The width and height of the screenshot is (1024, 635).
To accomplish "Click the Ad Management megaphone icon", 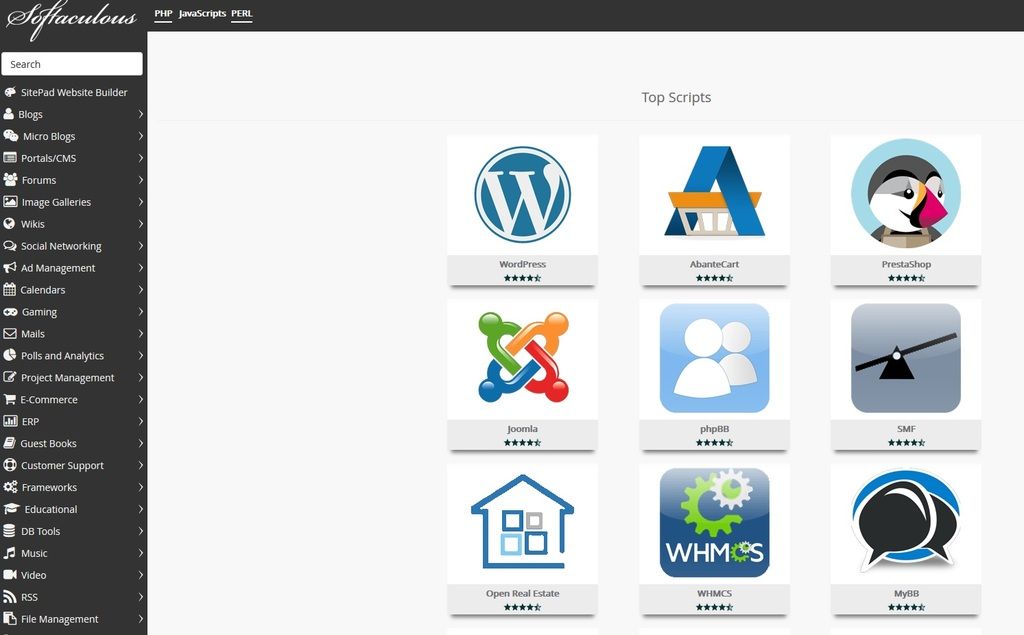I will (x=10, y=268).
